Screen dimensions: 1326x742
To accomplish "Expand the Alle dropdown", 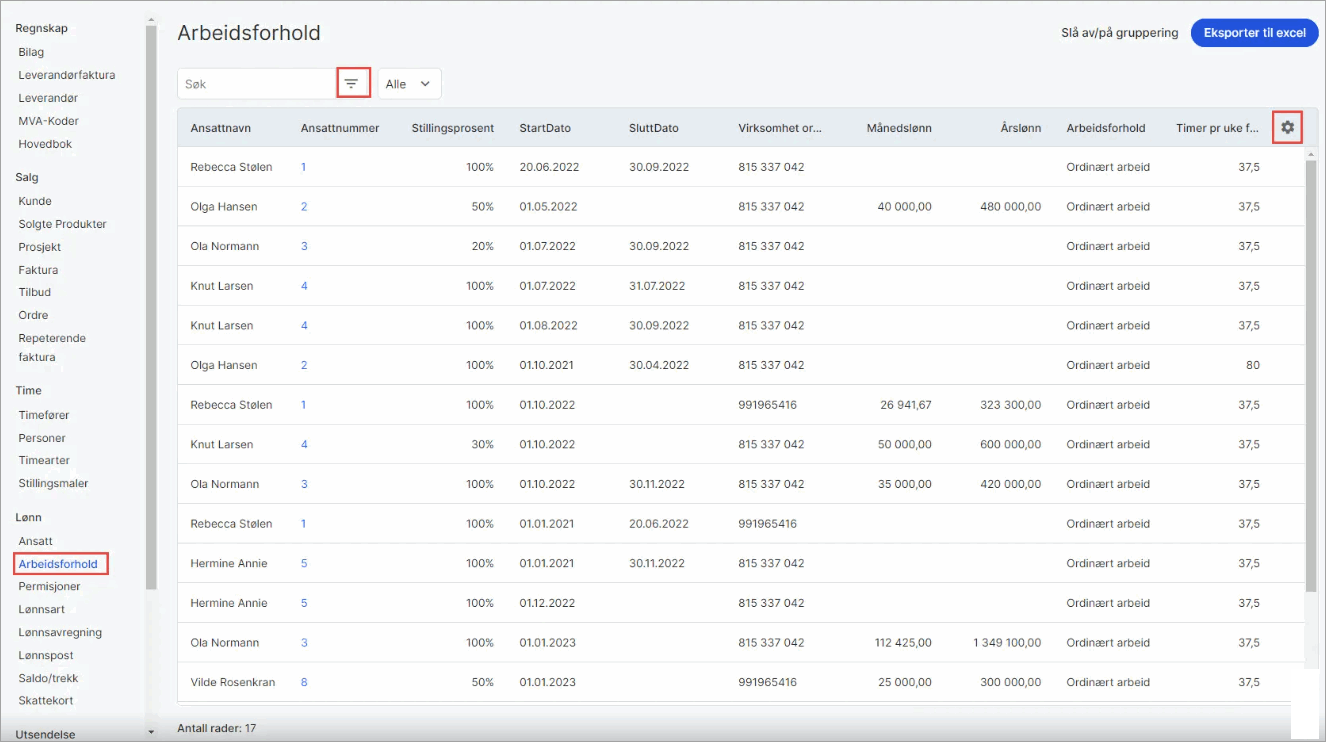I will [409, 84].
